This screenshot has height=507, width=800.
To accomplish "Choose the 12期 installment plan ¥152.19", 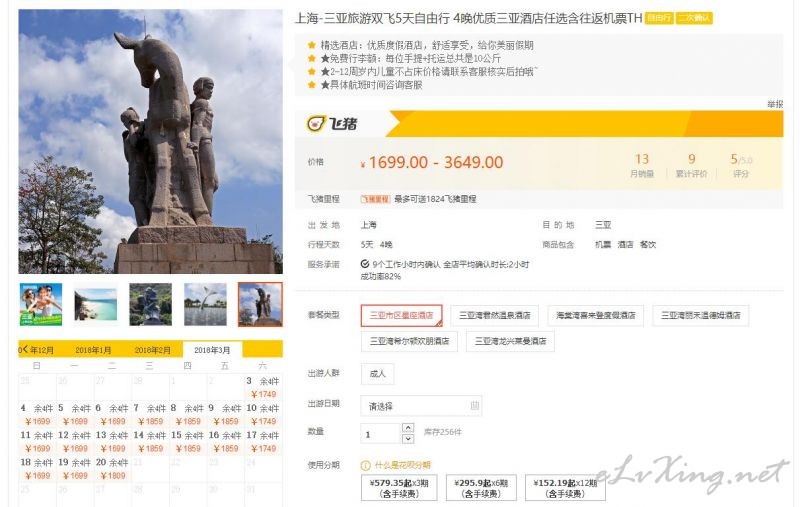I will (565, 488).
